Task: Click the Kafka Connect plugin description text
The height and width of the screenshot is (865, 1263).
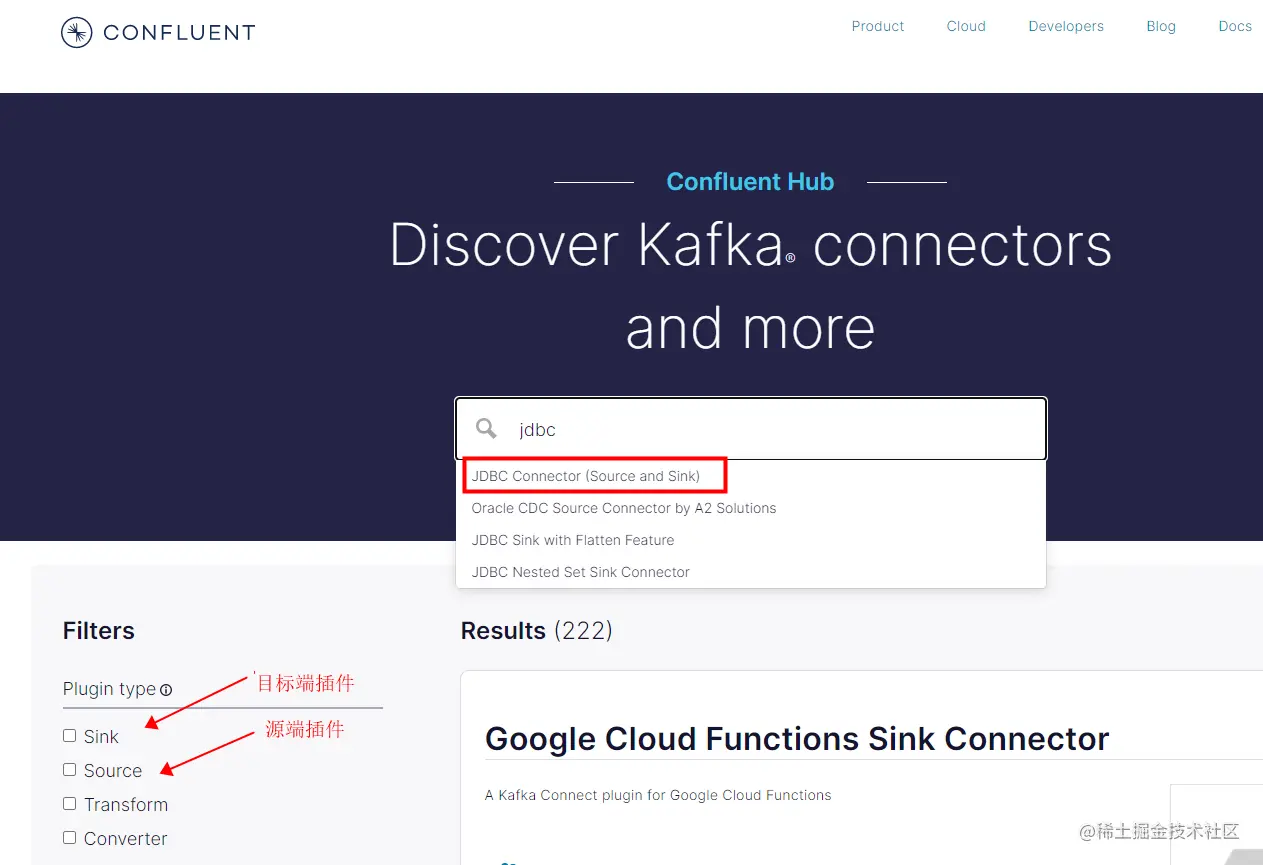Action: (658, 795)
